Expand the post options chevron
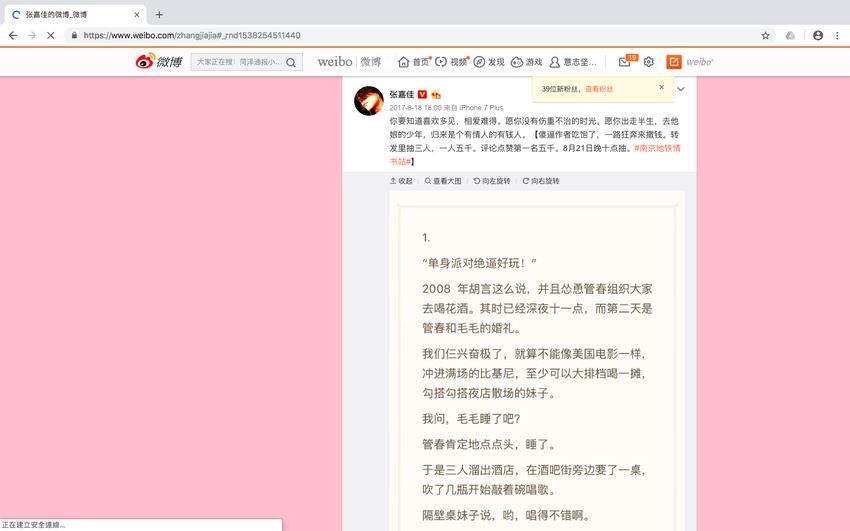The height and width of the screenshot is (531, 850). (681, 89)
